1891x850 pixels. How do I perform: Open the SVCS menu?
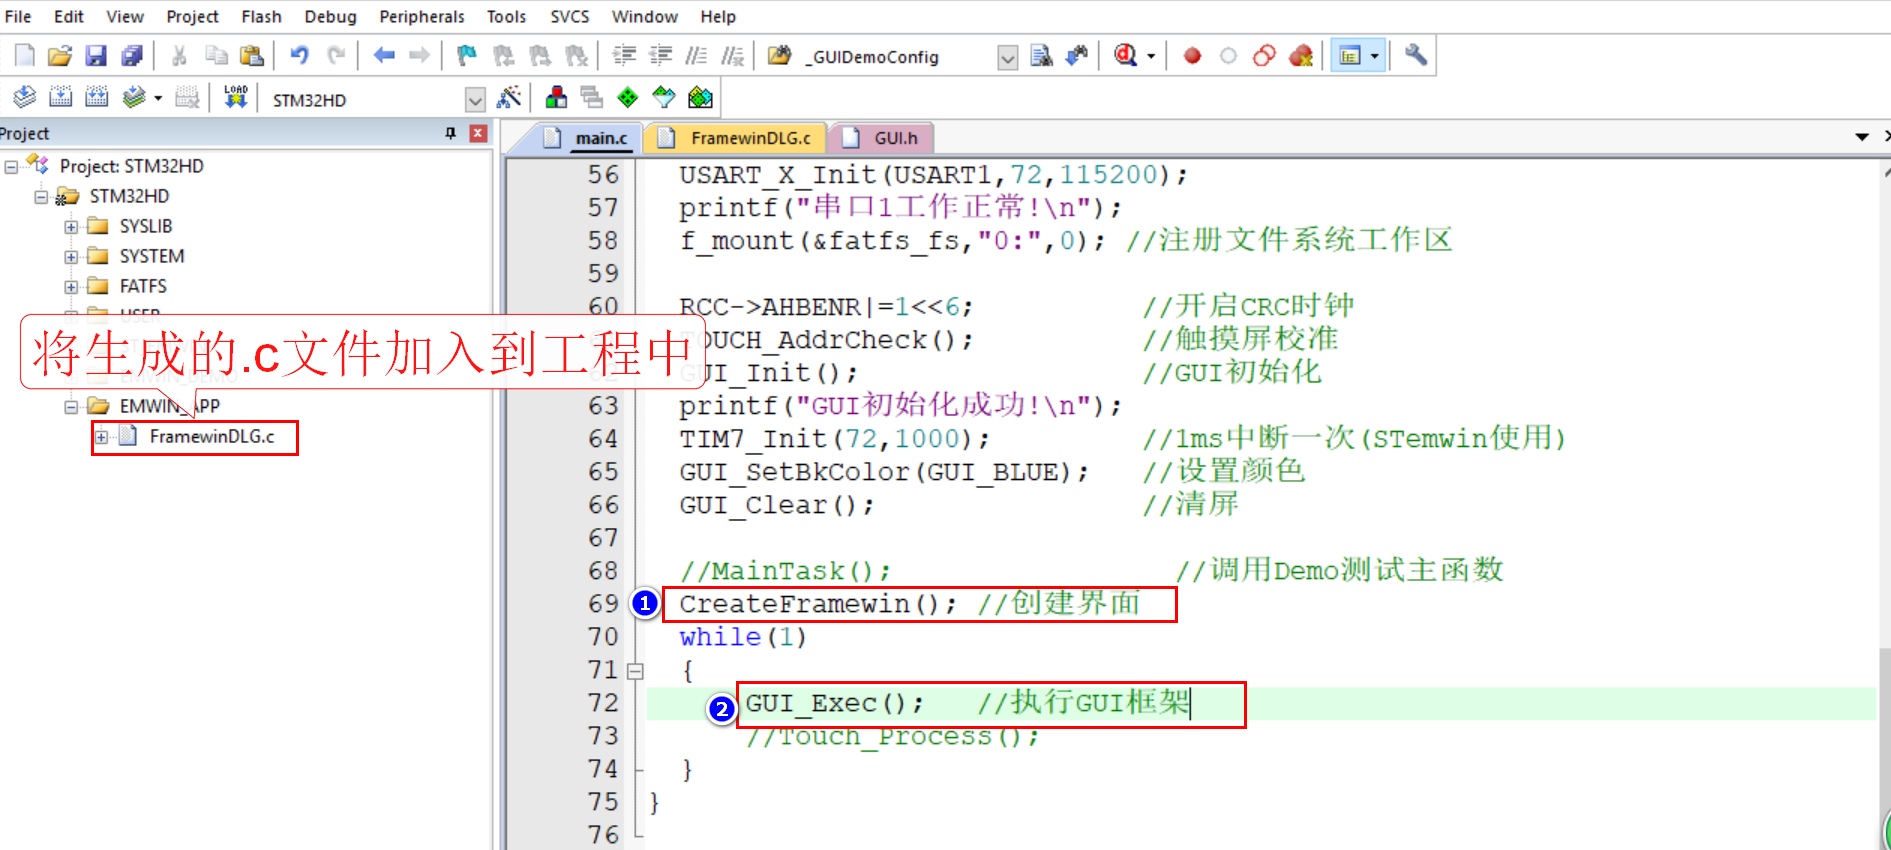pyautogui.click(x=569, y=16)
